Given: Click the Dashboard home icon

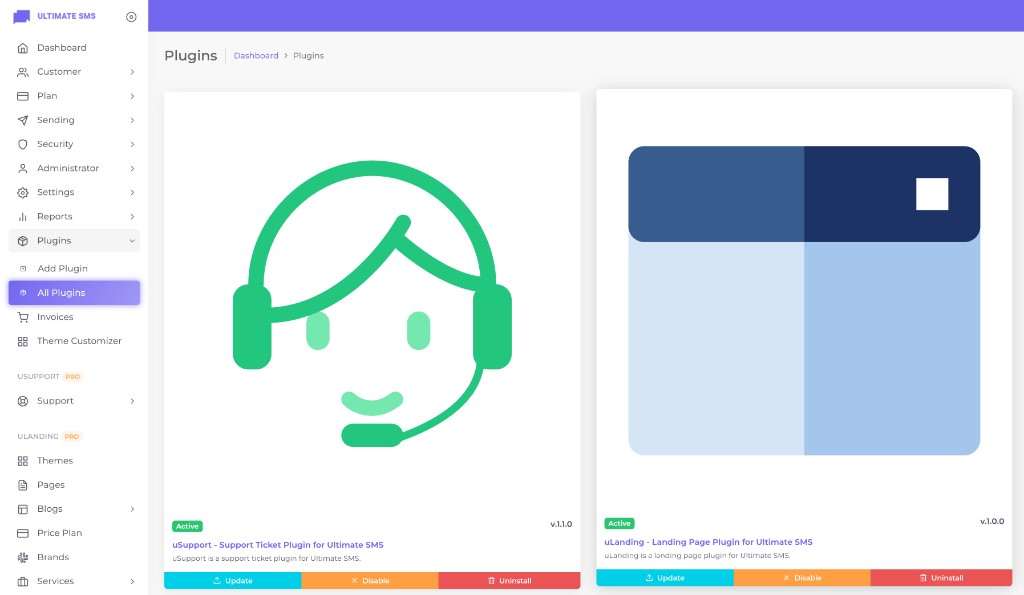Looking at the screenshot, I should coord(23,48).
